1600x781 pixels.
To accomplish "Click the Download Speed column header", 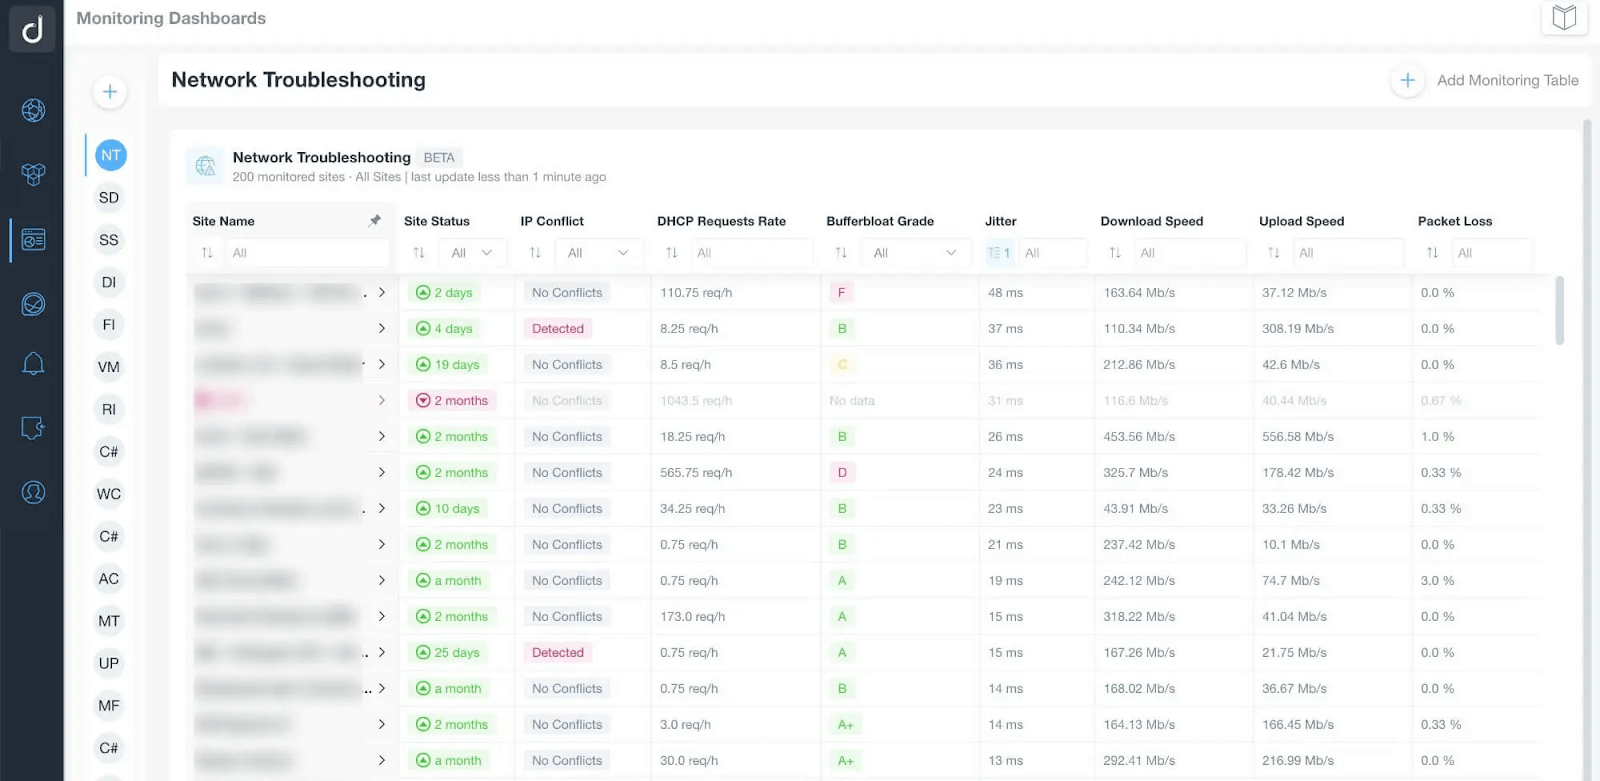I will [x=1151, y=221].
